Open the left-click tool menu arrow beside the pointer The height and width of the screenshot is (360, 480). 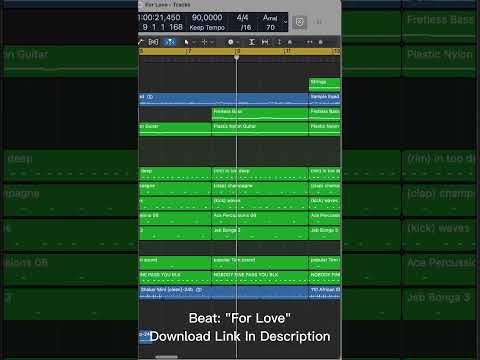click(x=193, y=42)
